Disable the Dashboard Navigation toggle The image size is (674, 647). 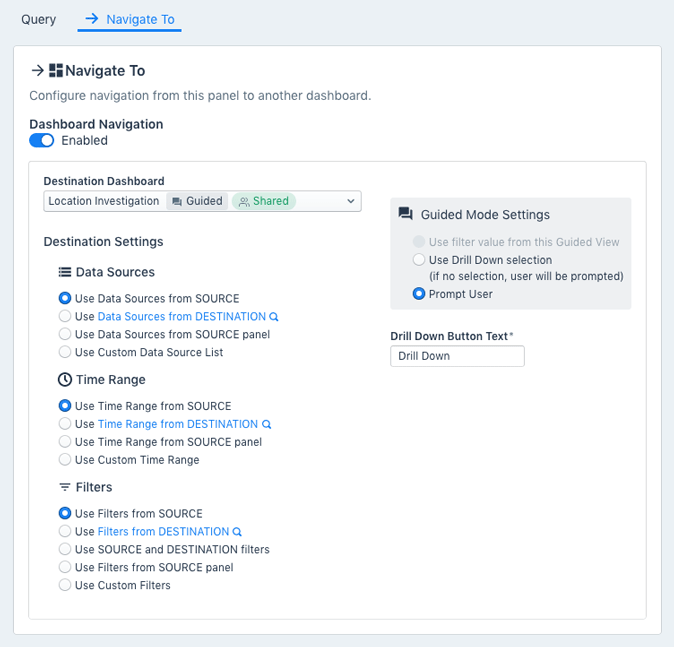(41, 141)
